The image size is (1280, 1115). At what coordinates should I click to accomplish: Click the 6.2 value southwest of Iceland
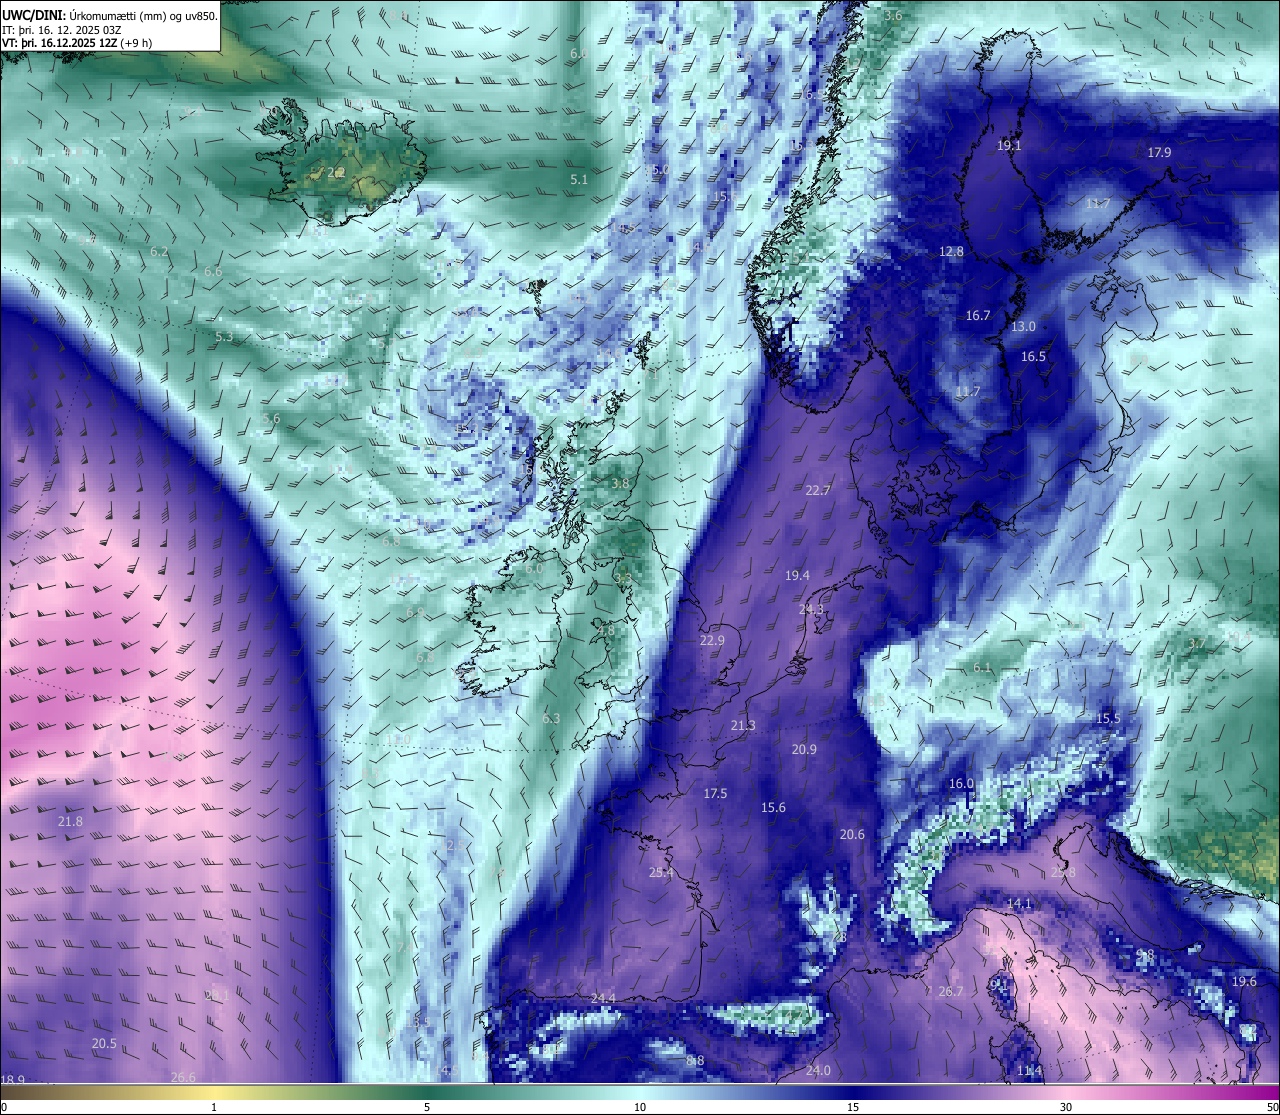(x=159, y=252)
